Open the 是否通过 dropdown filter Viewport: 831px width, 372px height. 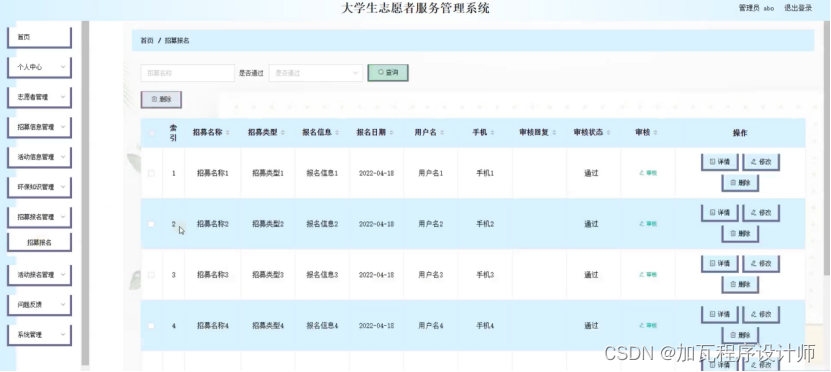(x=316, y=73)
